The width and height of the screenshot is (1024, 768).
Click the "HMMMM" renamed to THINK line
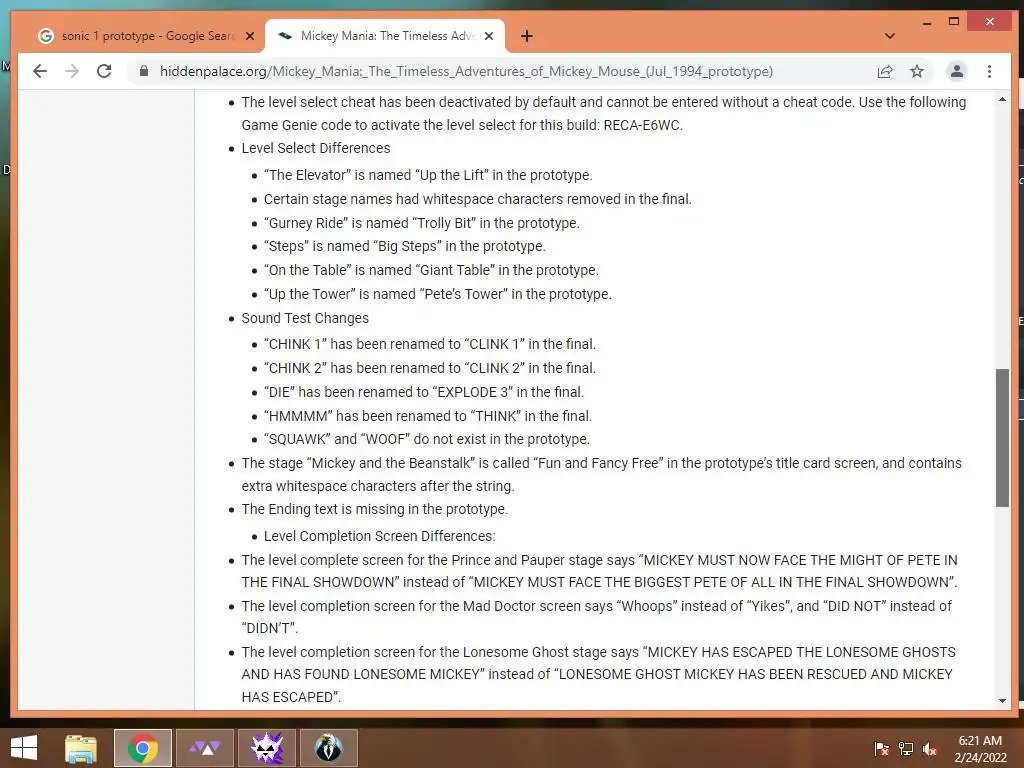(x=428, y=416)
